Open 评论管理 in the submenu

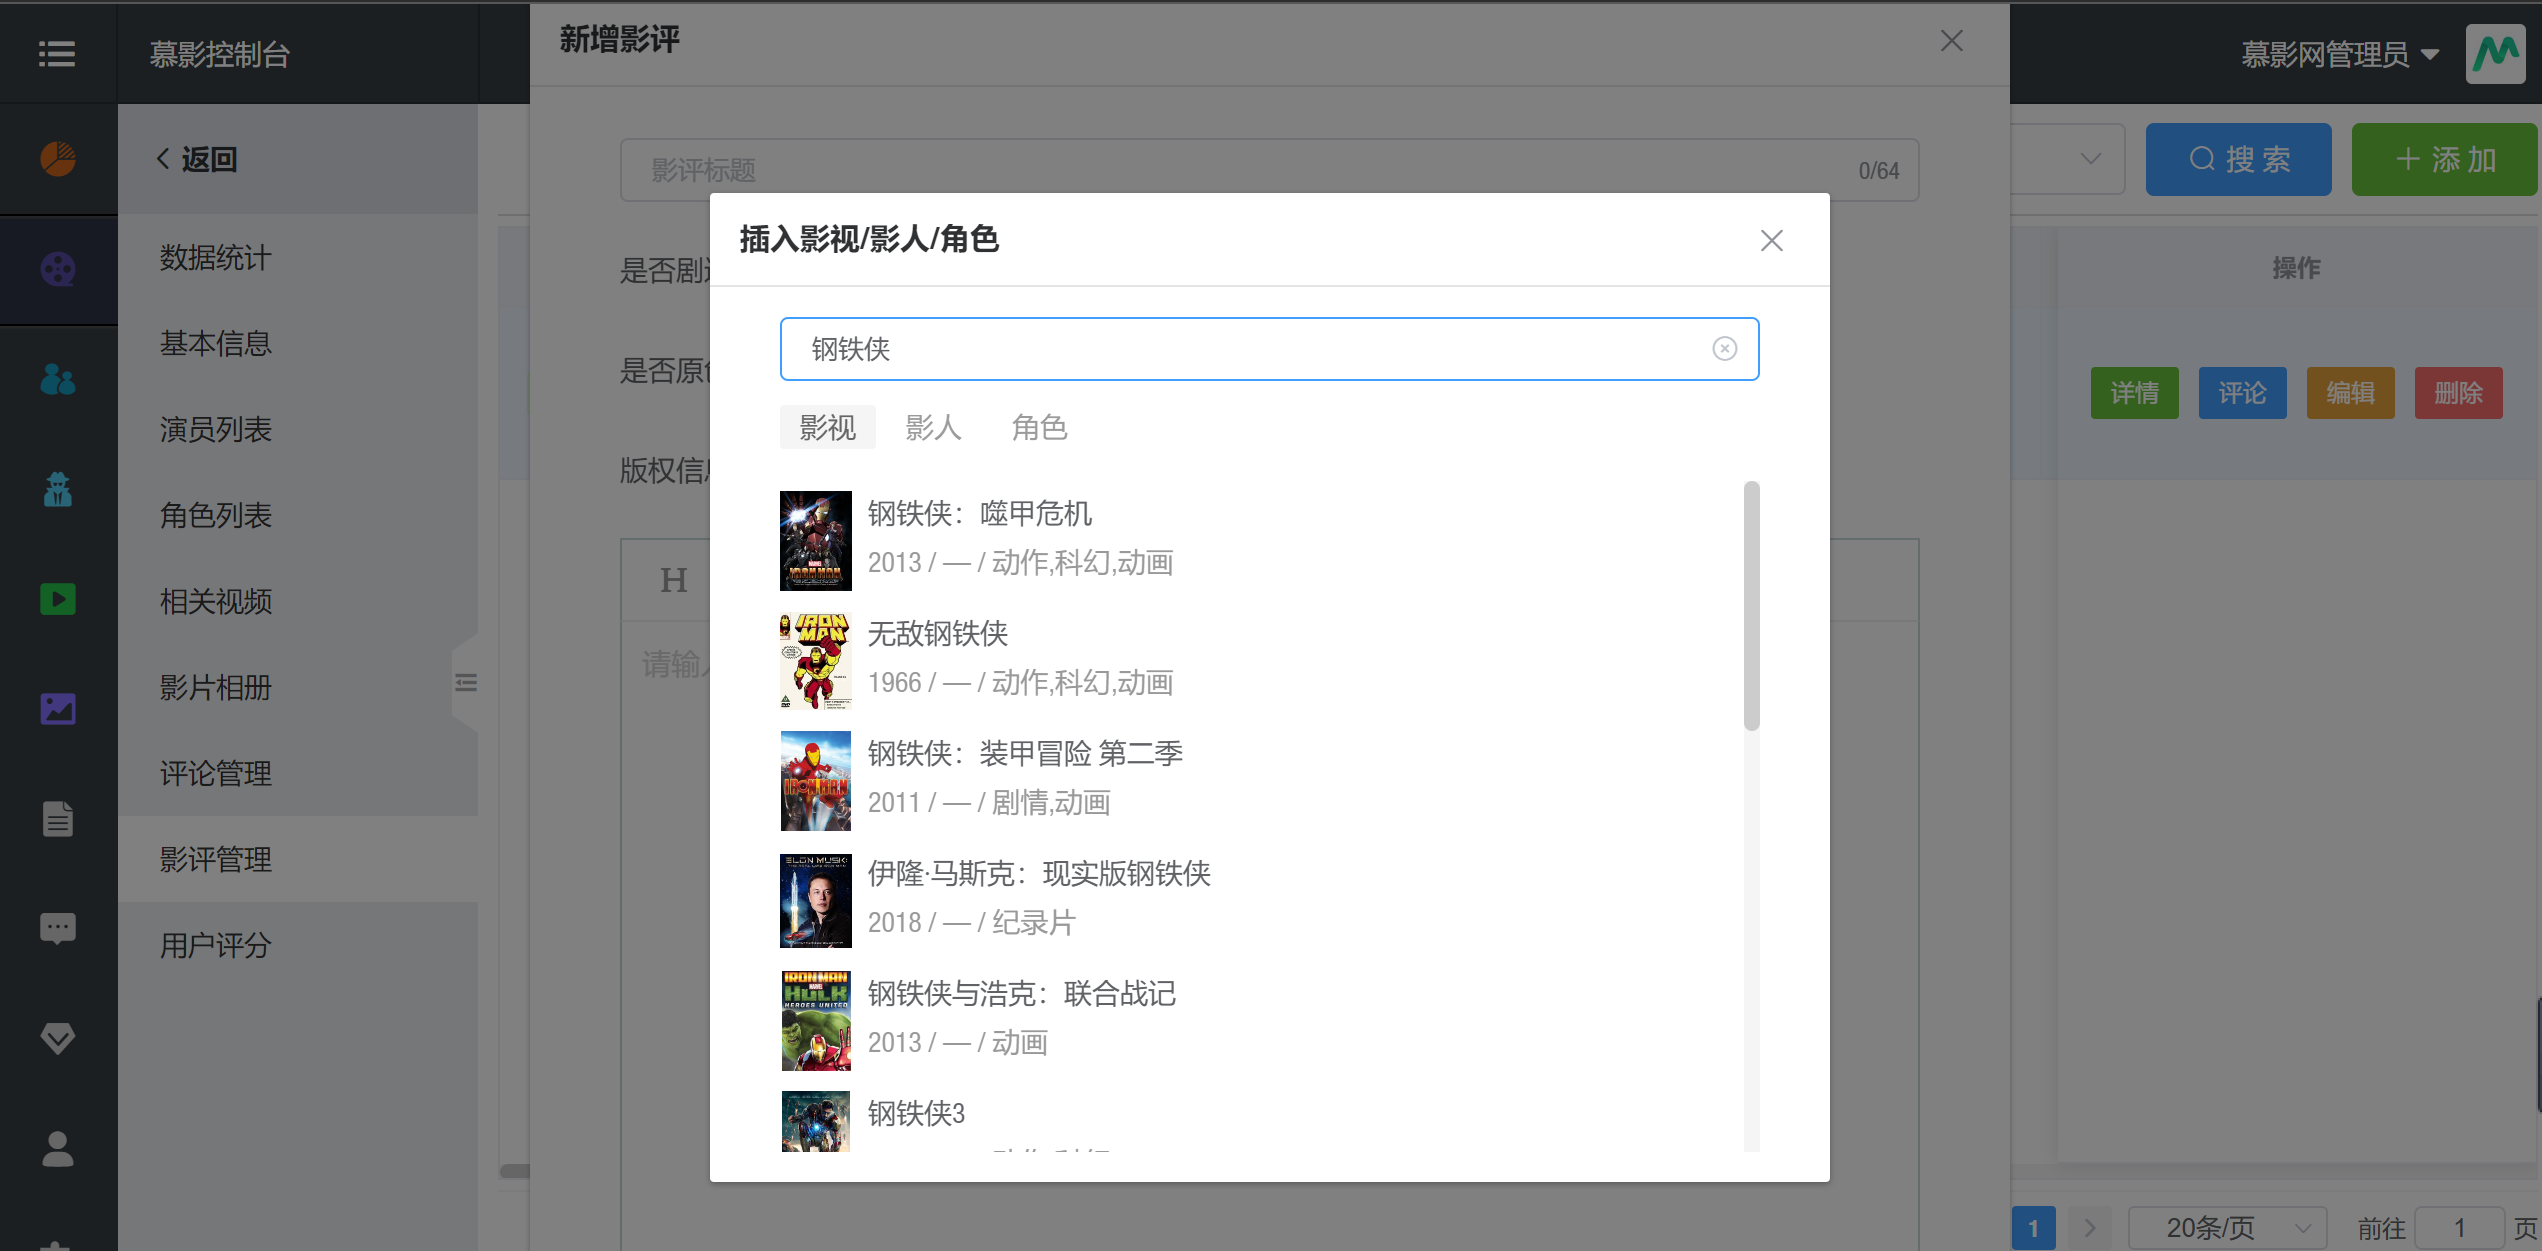298,773
